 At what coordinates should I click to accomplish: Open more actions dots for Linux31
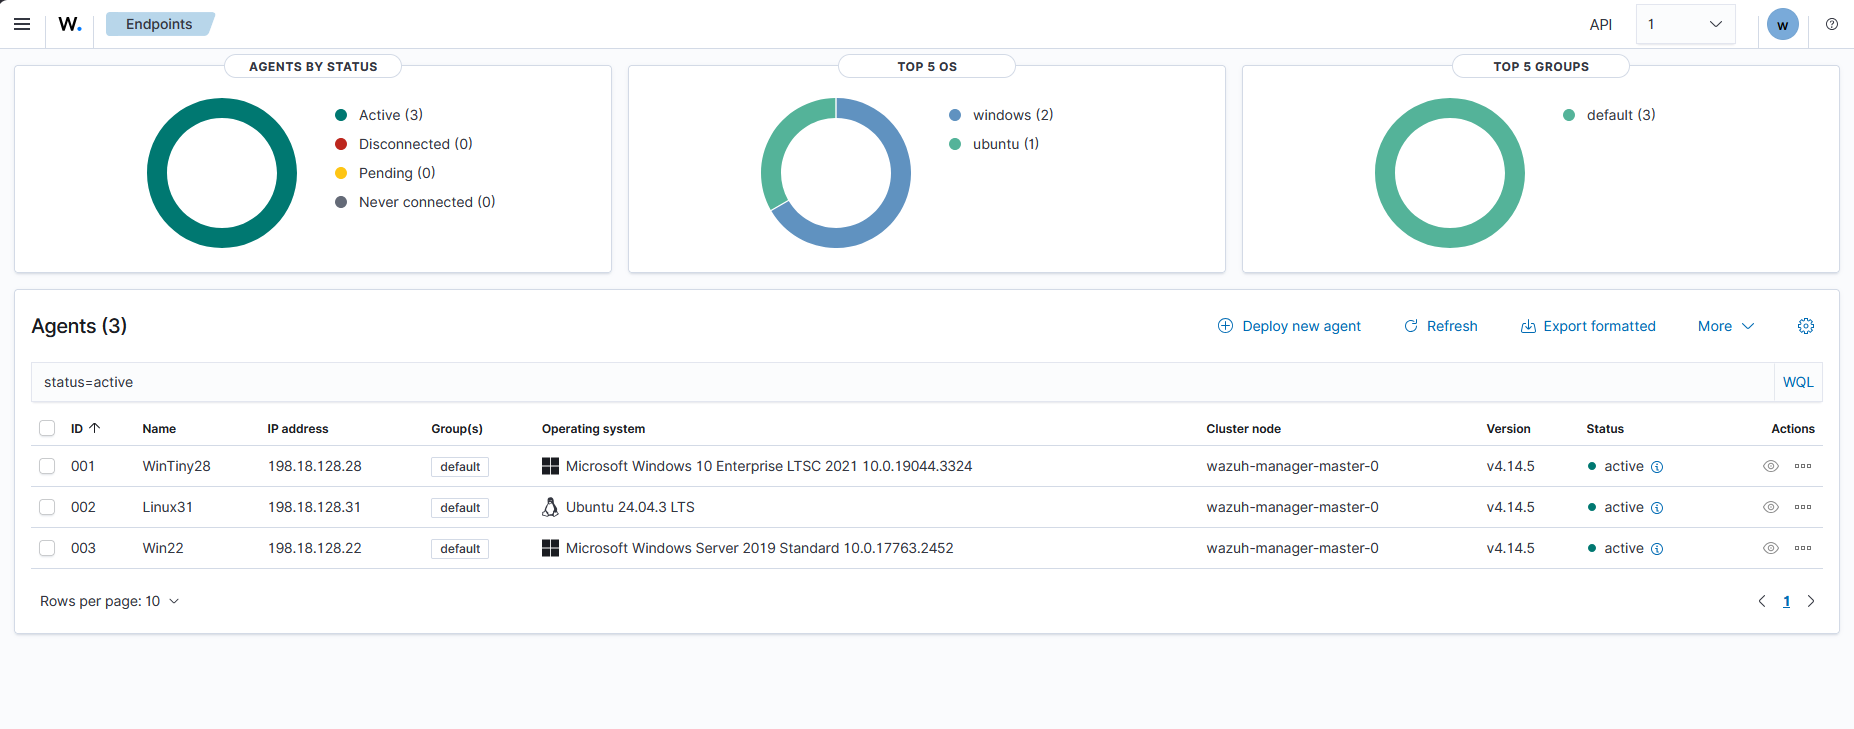click(1803, 507)
